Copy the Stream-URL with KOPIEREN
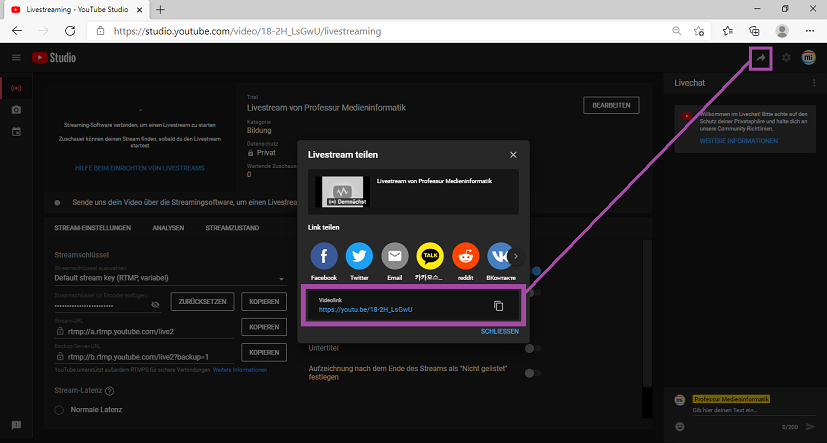 [264, 327]
